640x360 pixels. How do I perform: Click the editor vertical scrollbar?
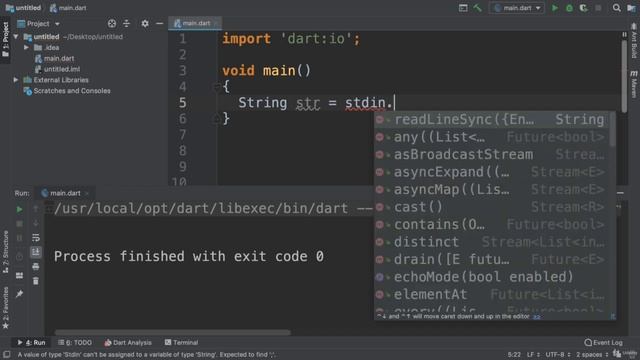(x=624, y=76)
